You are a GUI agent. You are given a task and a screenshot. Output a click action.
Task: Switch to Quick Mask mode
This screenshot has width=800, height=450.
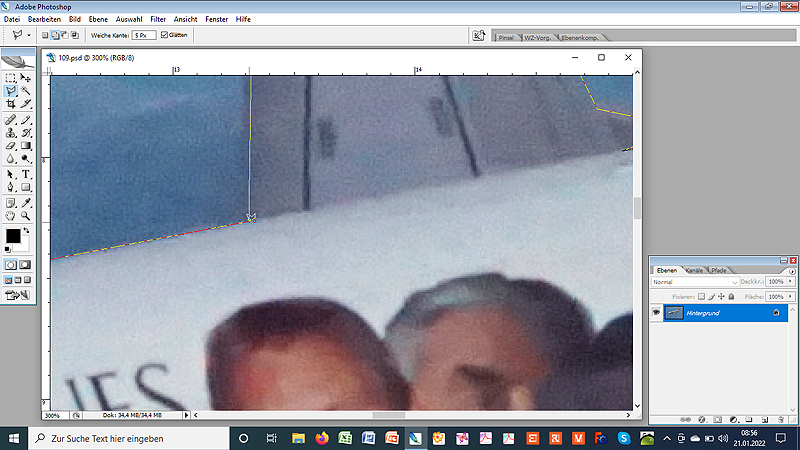(x=25, y=265)
